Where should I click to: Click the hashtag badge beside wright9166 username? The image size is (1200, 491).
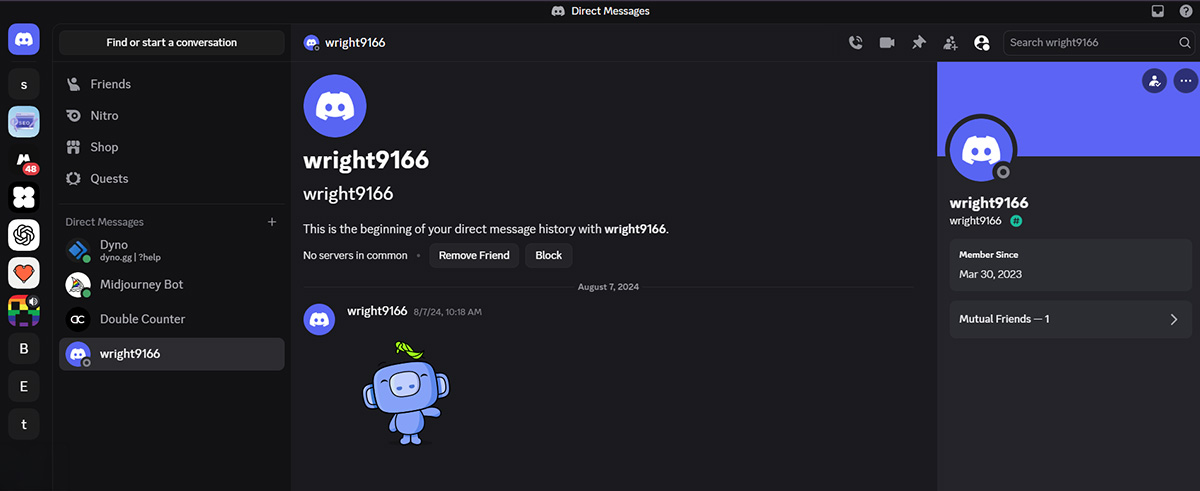[x=1016, y=221]
